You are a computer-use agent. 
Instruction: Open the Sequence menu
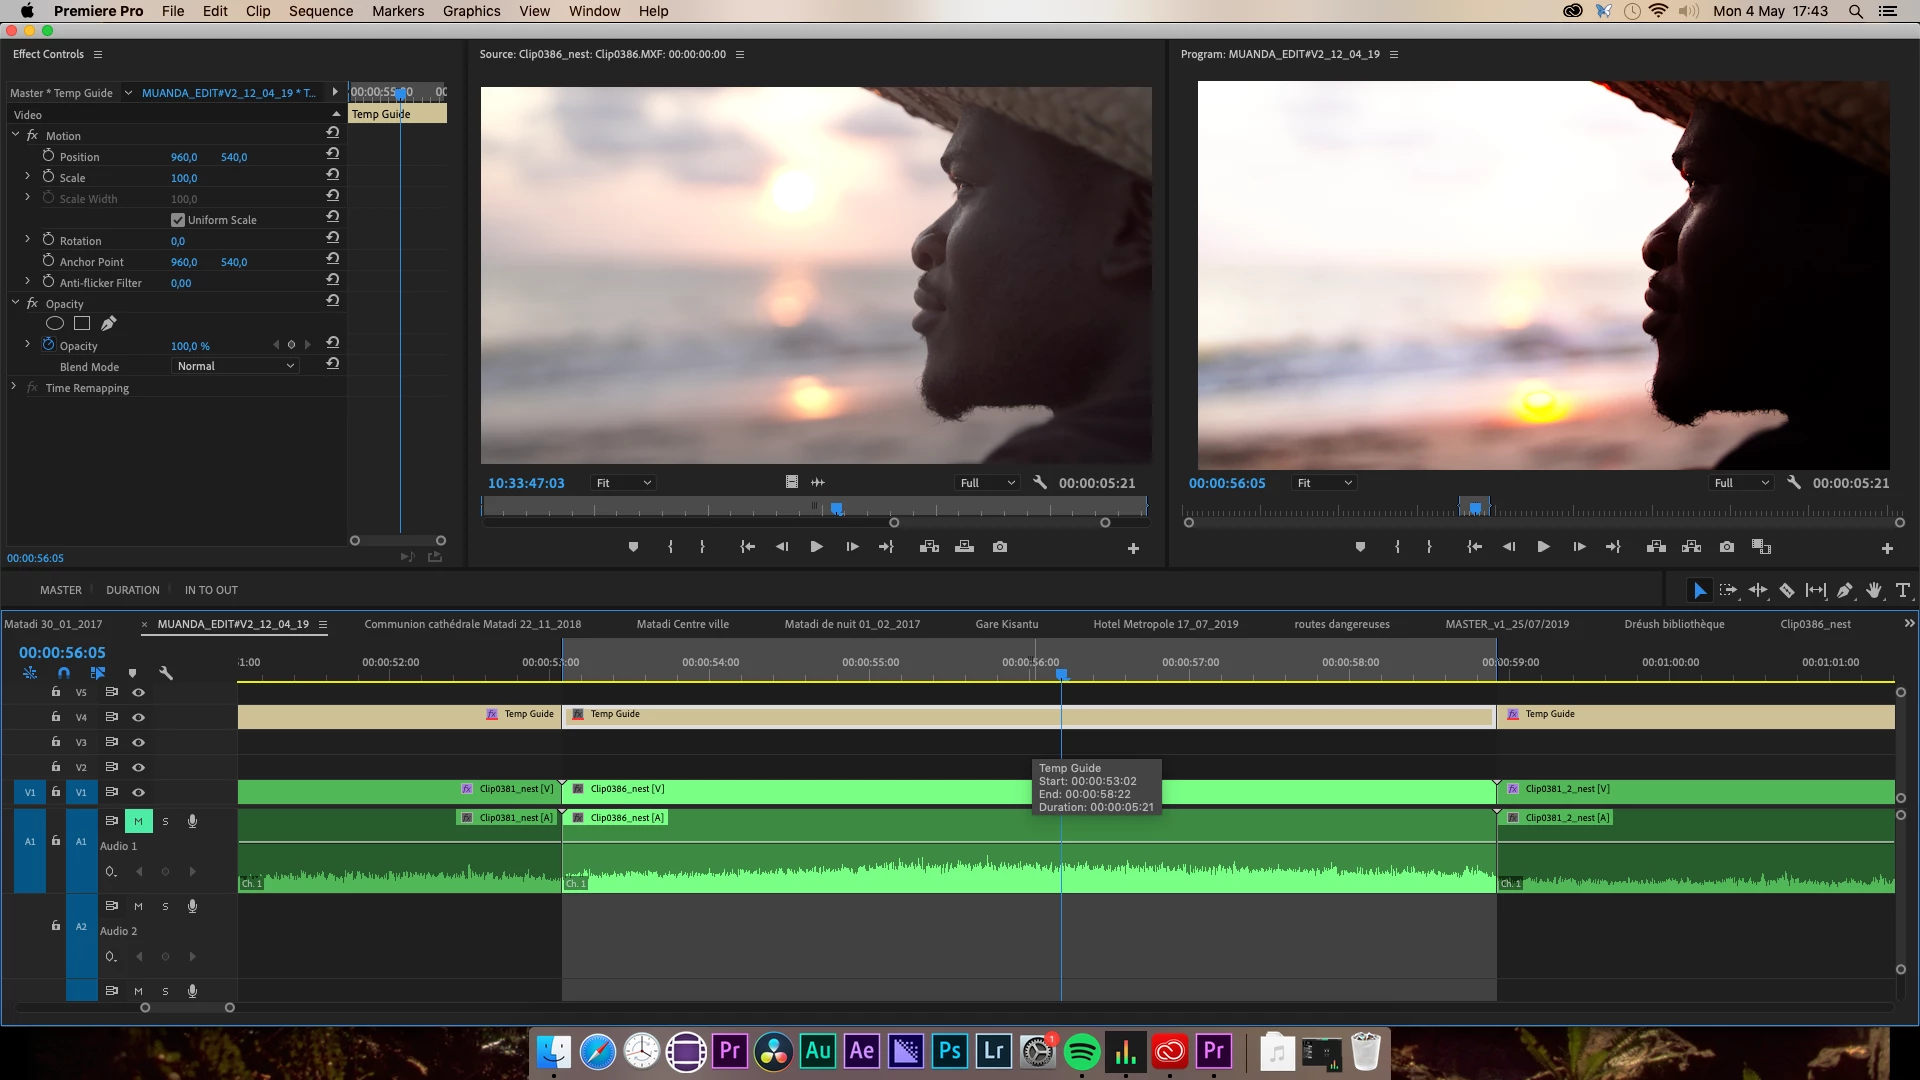(x=320, y=11)
